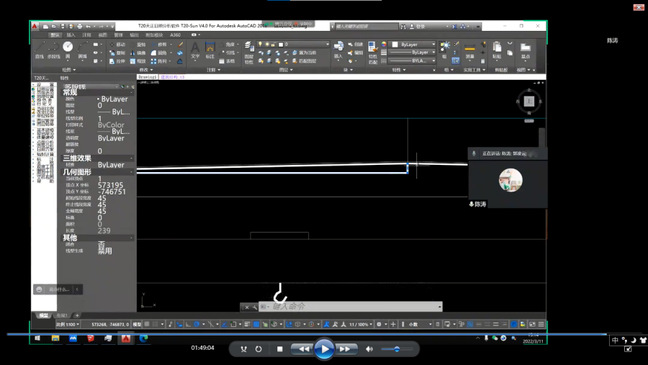Select the Line tool in ribbon

tap(40, 49)
